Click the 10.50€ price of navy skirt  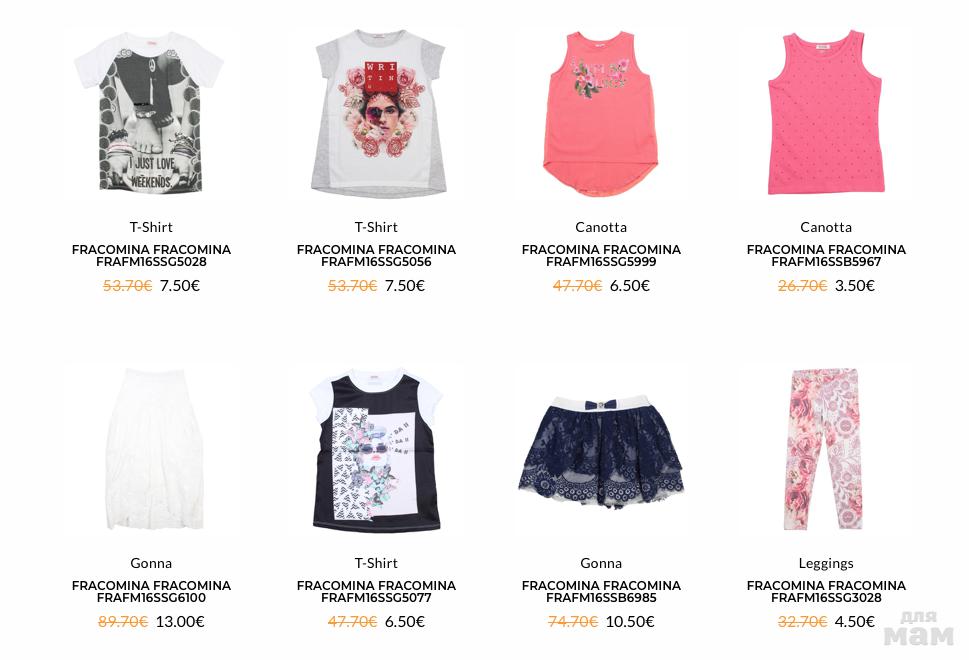[x=630, y=621]
